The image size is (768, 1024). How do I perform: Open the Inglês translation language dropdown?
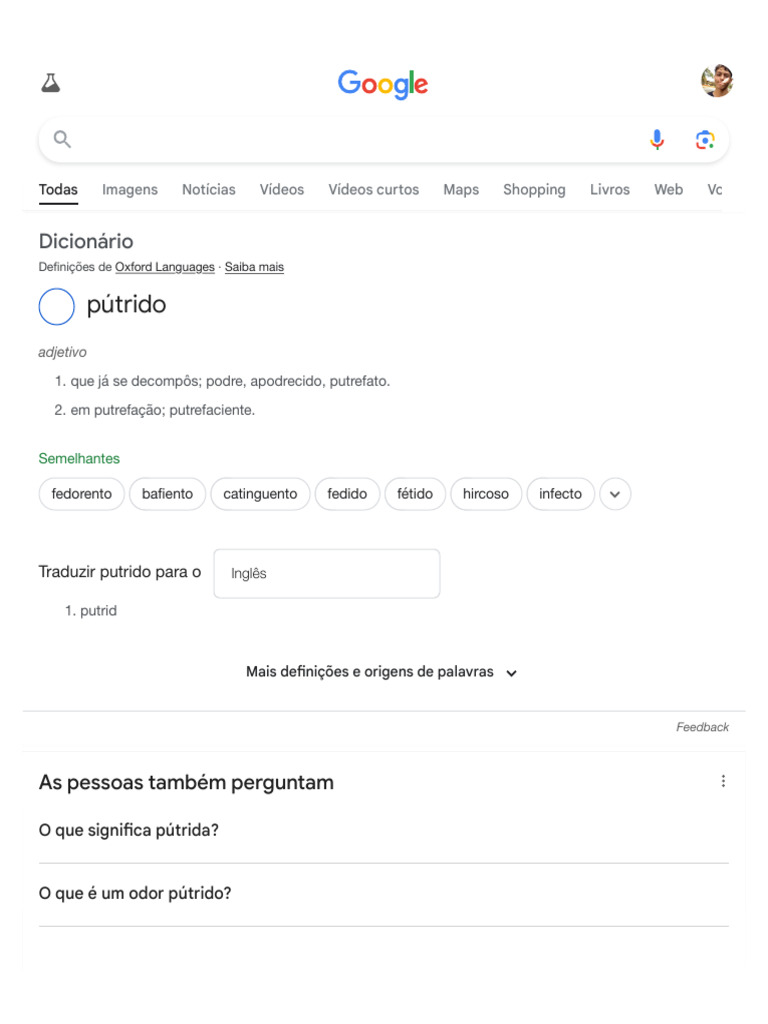tap(326, 574)
